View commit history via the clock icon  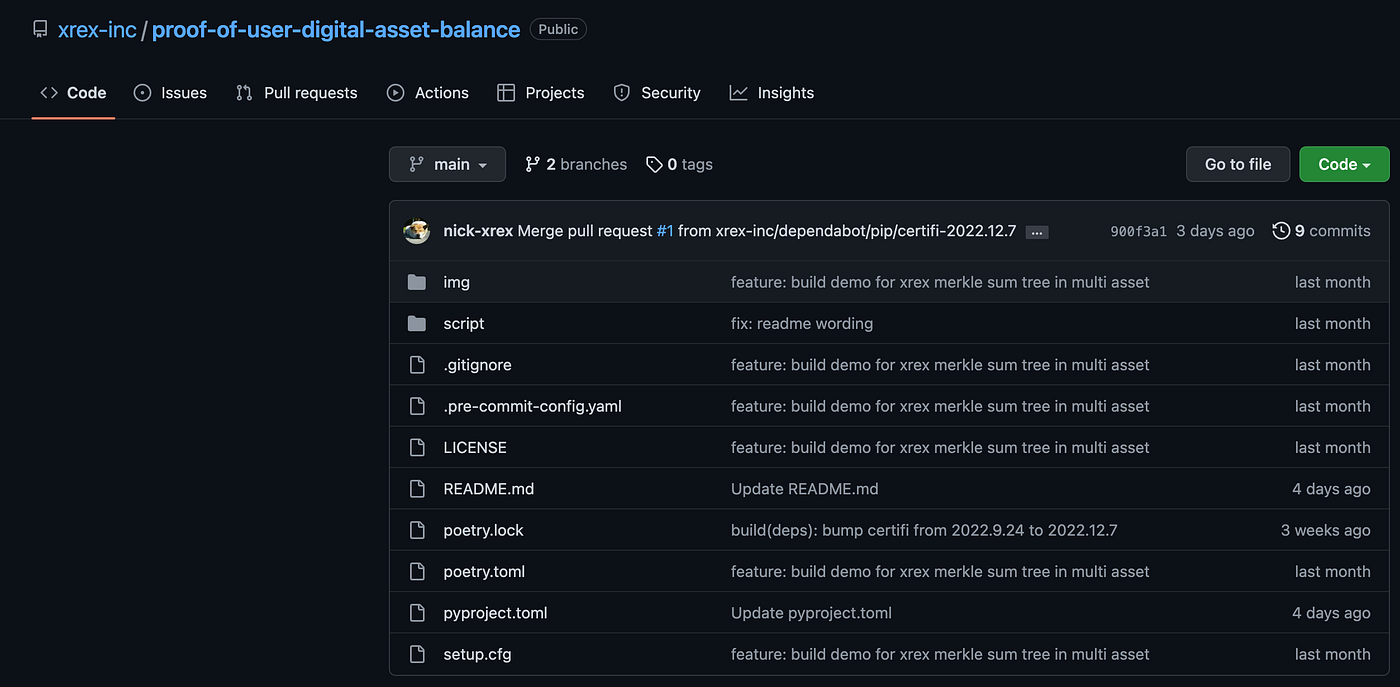coord(1281,231)
